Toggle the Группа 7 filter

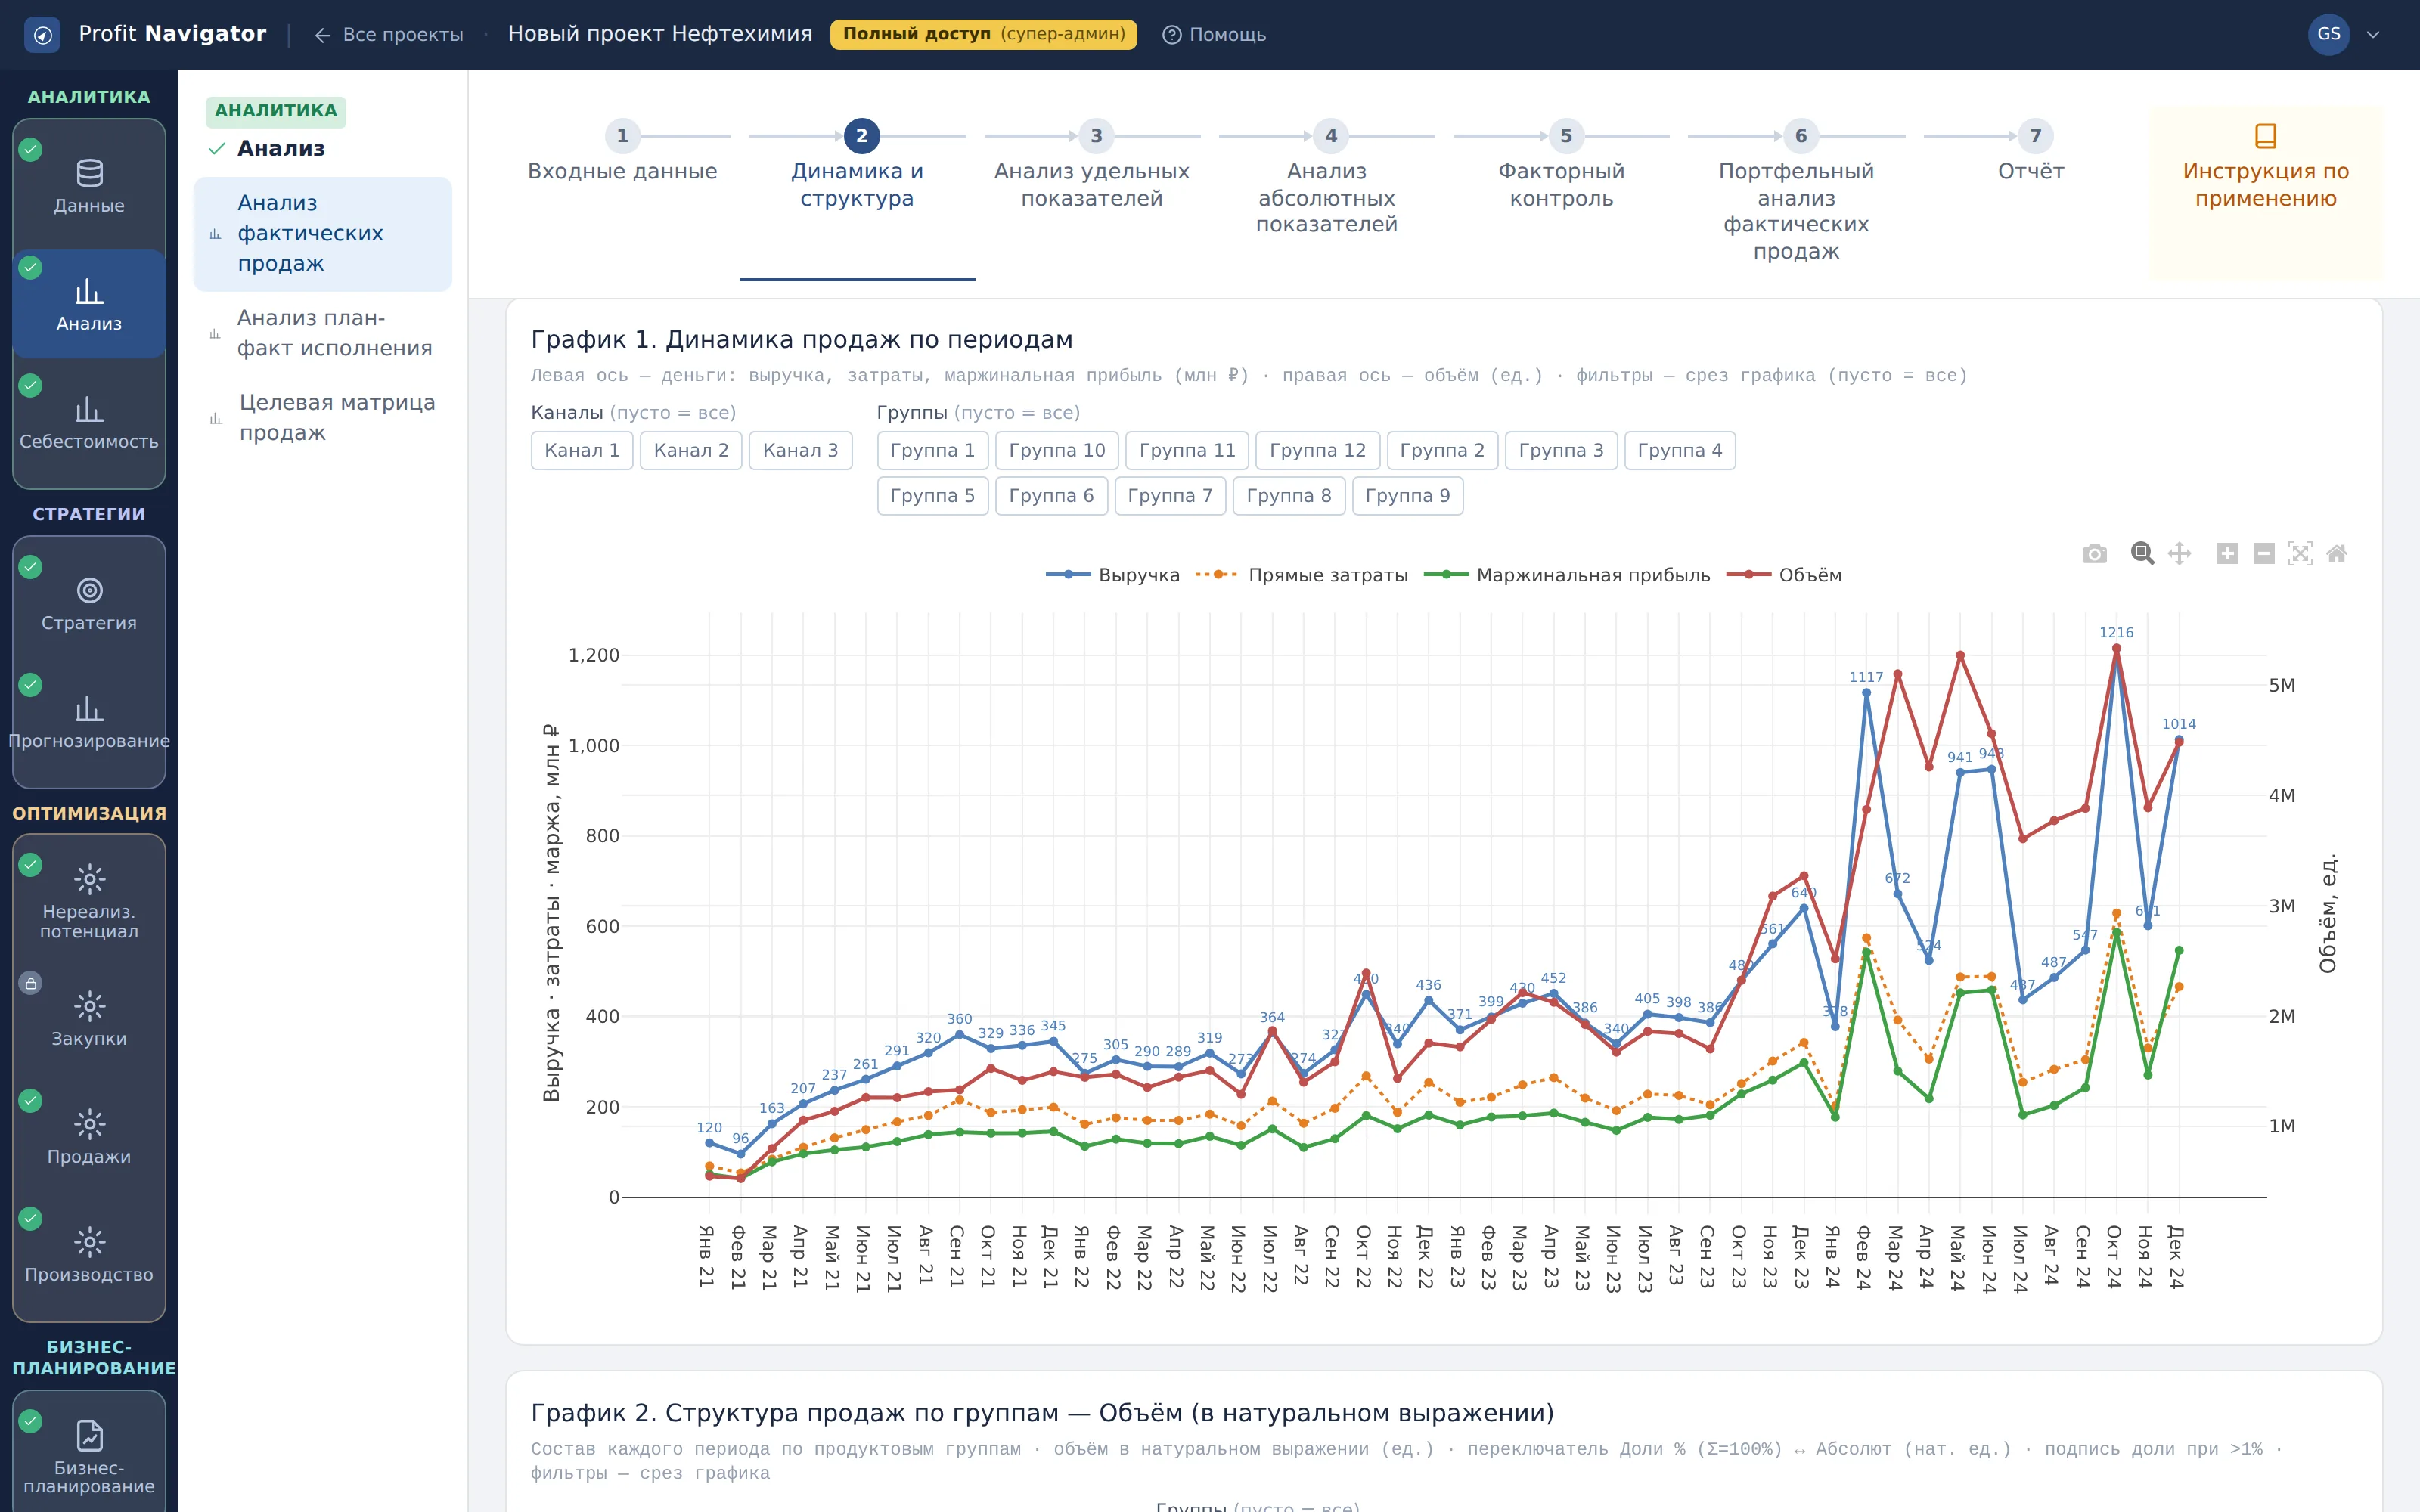(1170, 496)
